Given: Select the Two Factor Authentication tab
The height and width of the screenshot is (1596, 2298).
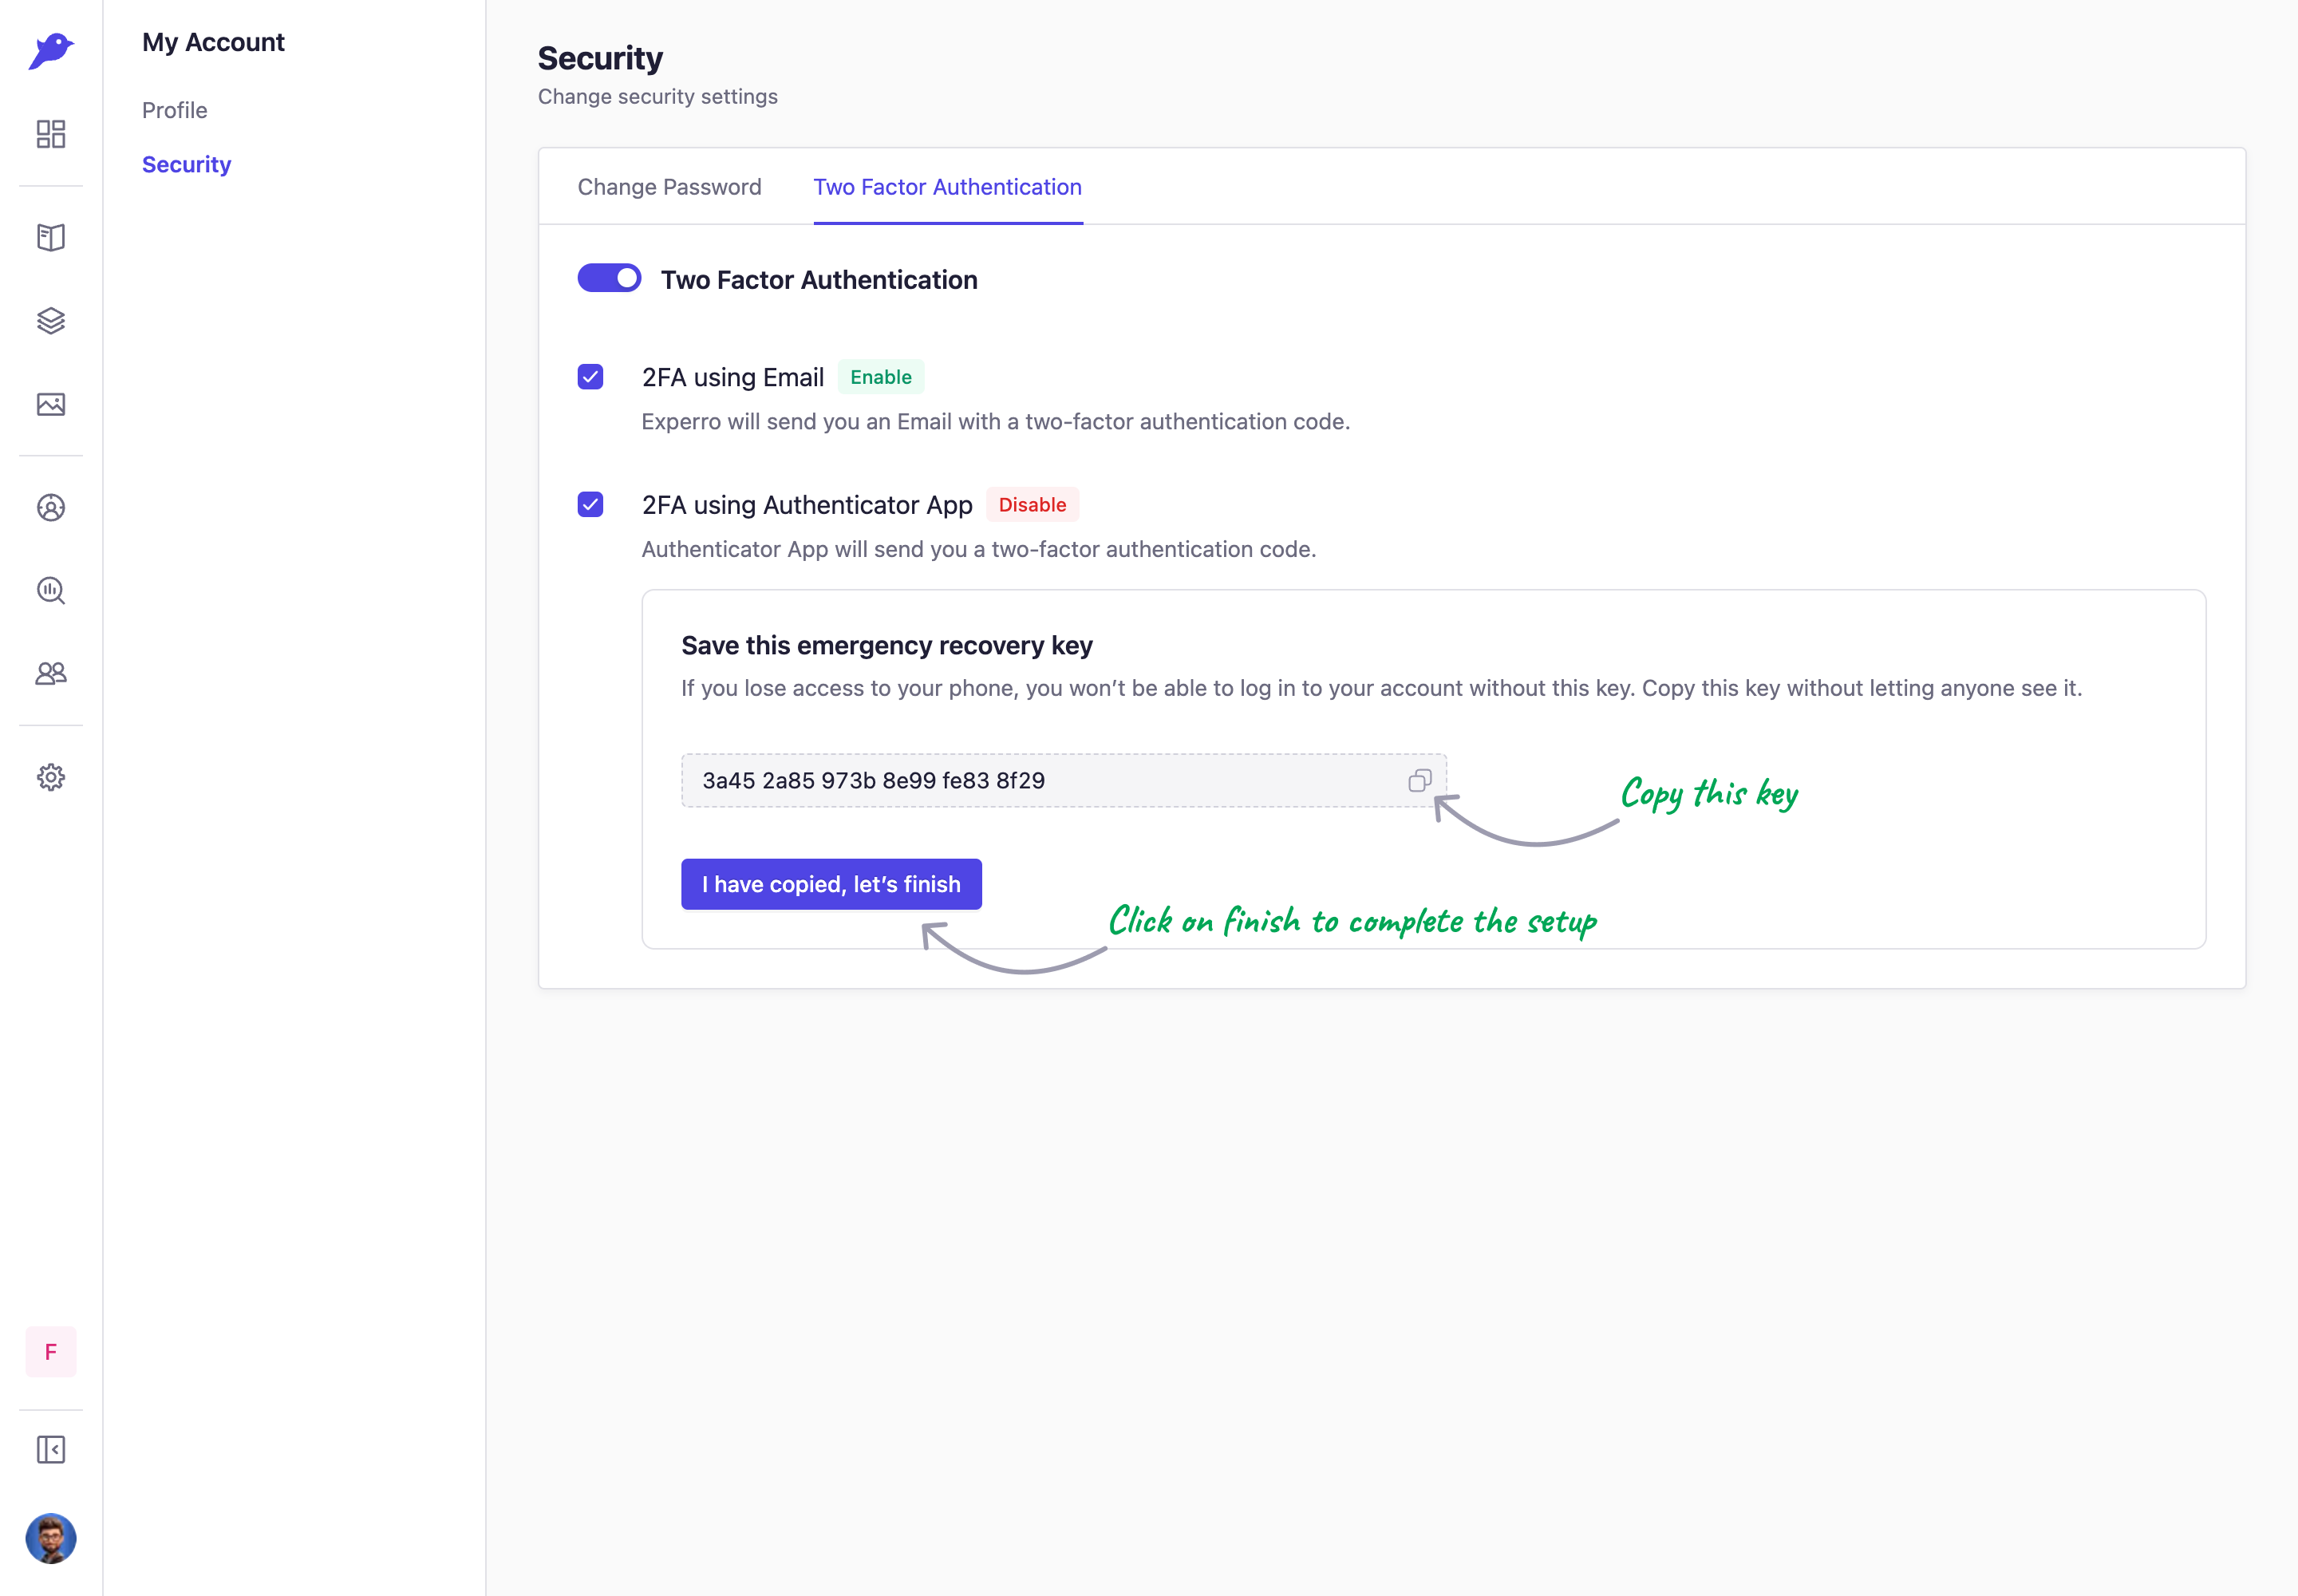Looking at the screenshot, I should [x=947, y=187].
